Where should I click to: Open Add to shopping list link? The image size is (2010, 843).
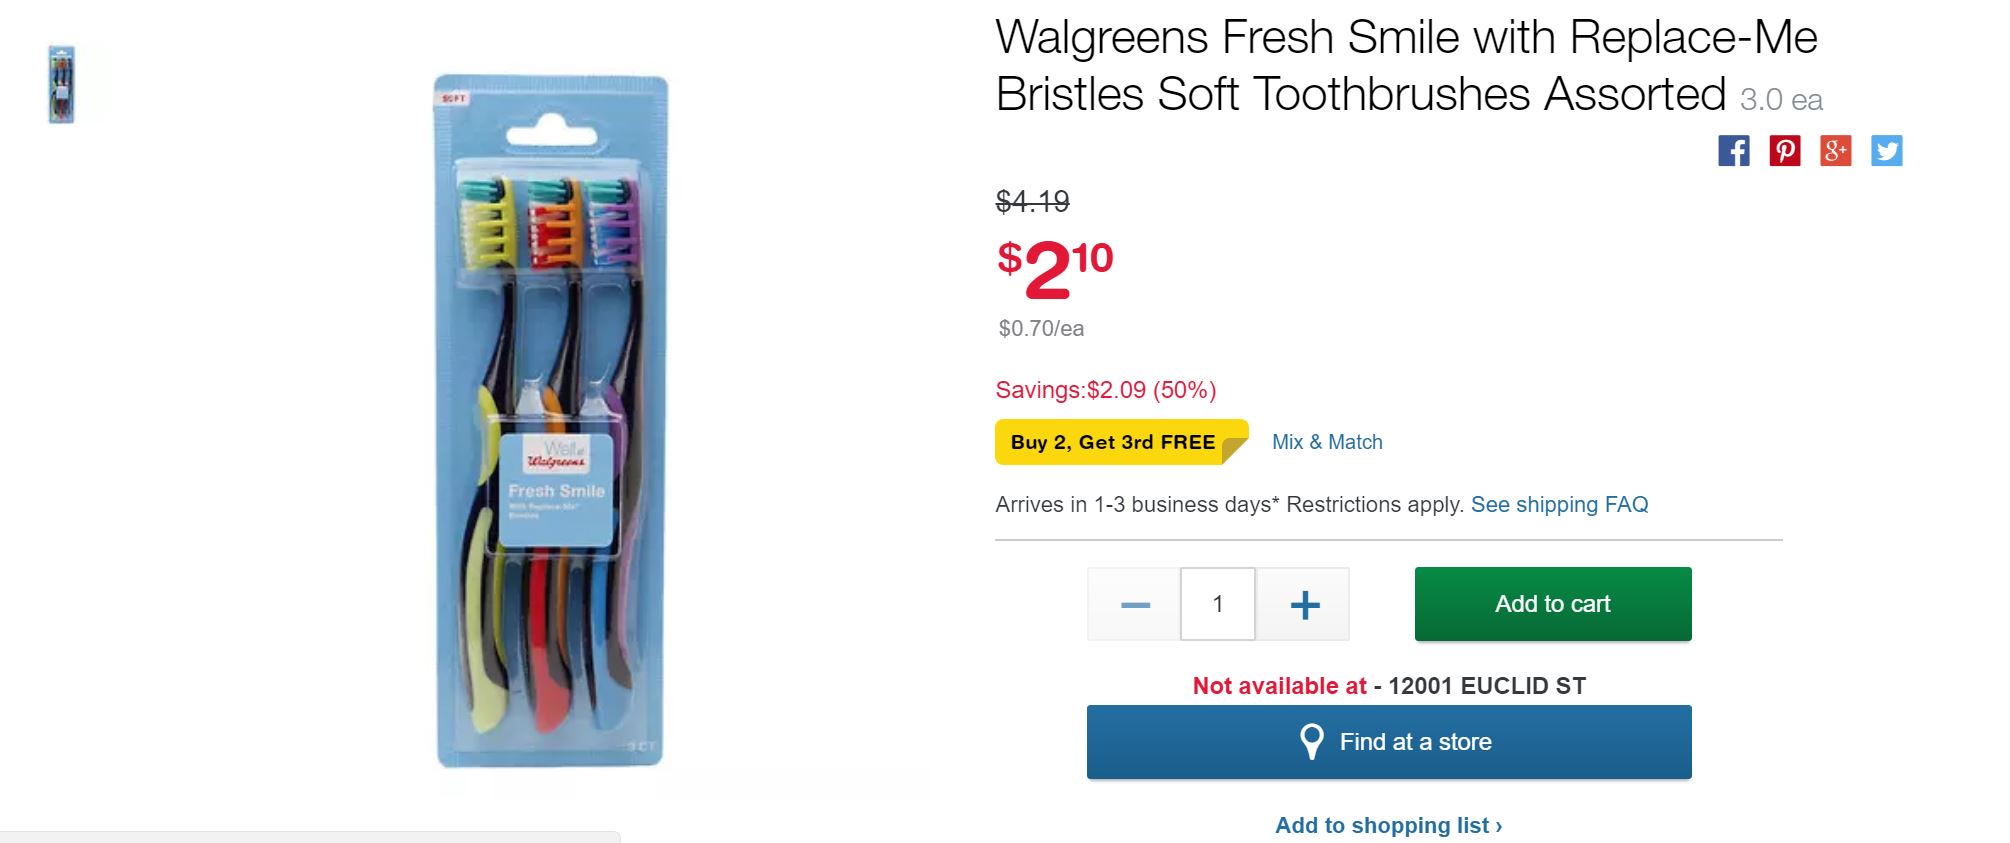tap(1388, 825)
